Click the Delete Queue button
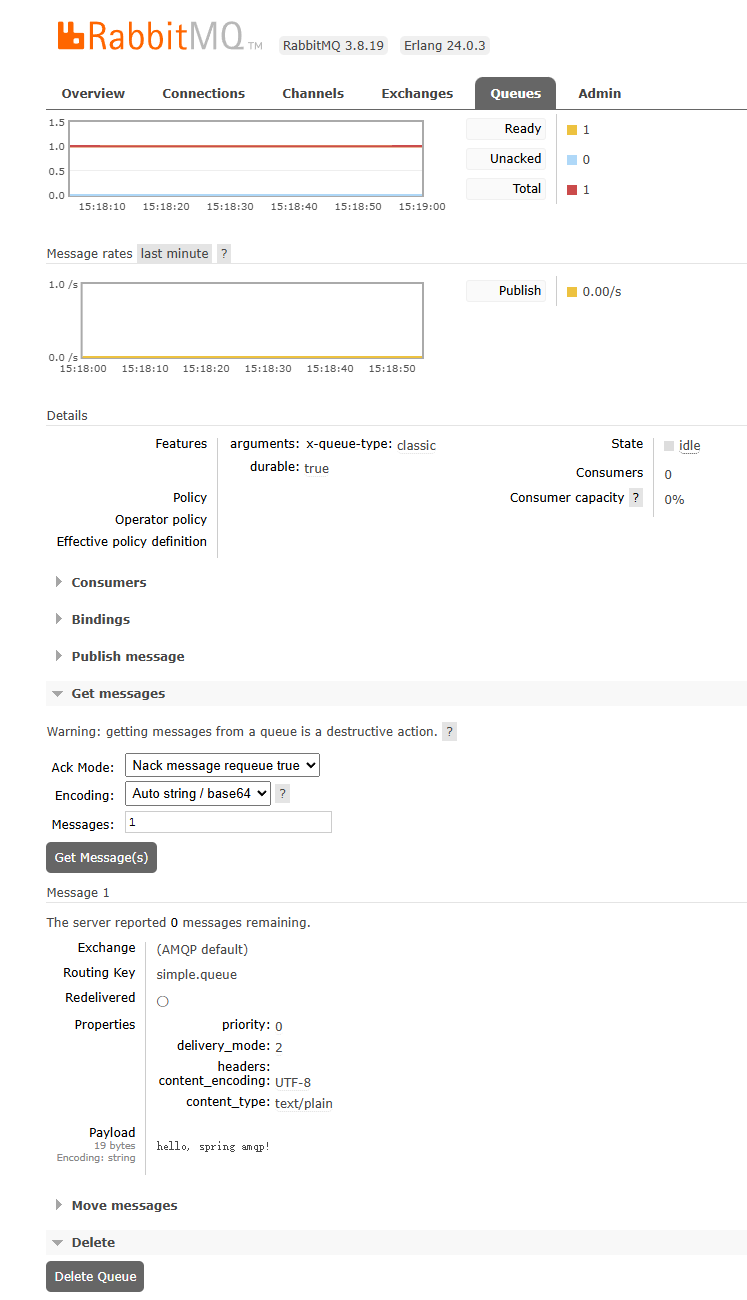 pyautogui.click(x=95, y=1276)
